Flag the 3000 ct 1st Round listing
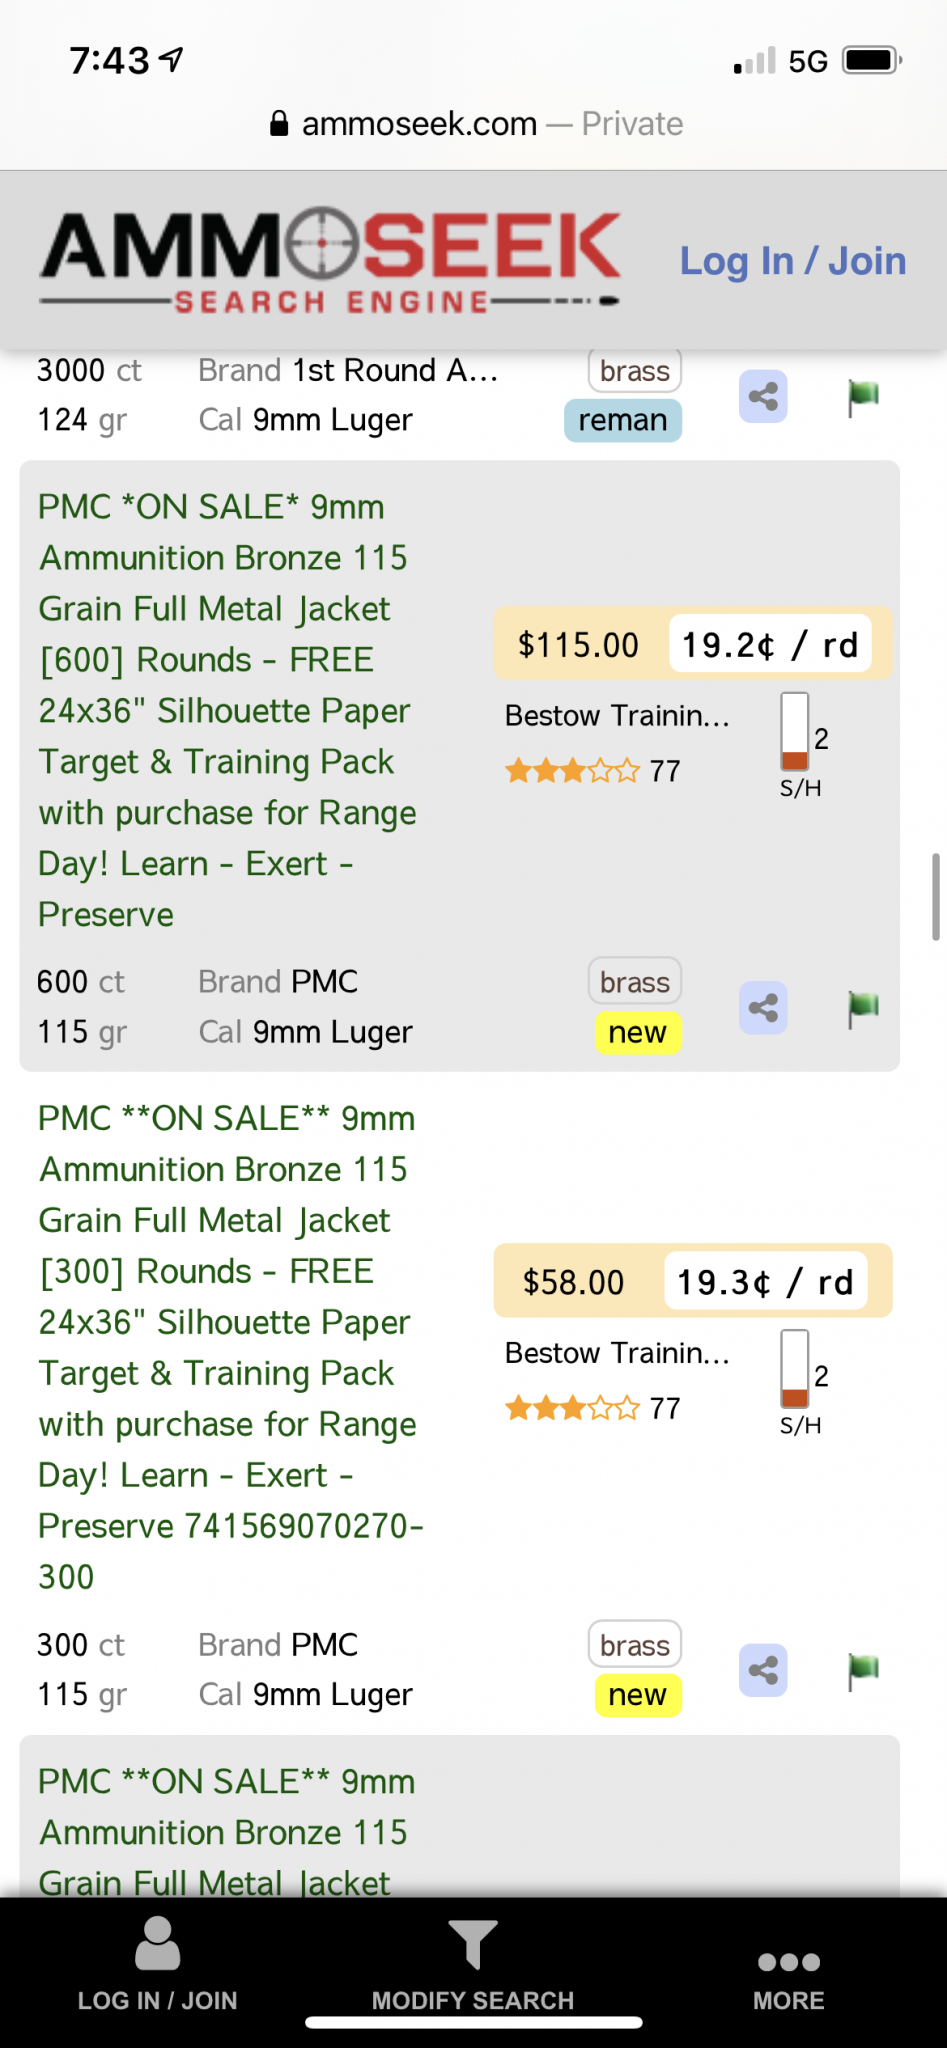947x2048 pixels. click(863, 396)
